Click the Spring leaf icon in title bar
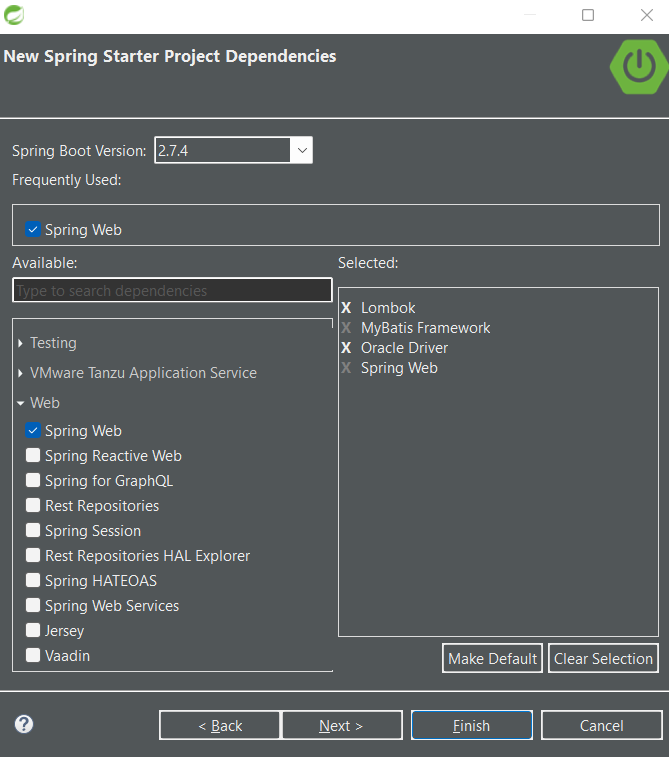669x757 pixels. tap(14, 15)
